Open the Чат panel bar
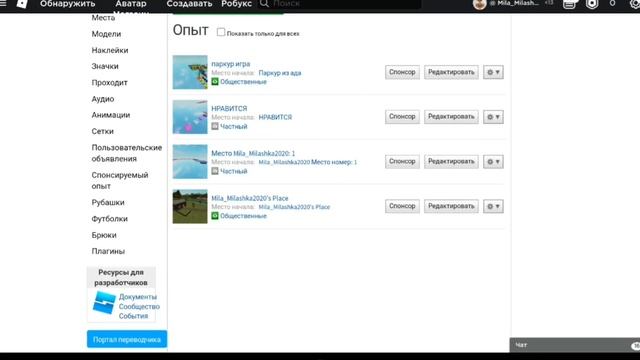Viewport: 640px width, 360px height. (x=575, y=345)
